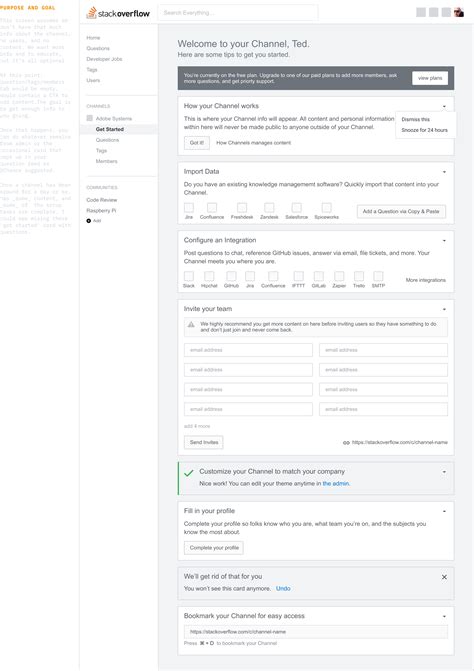Screen dimensions: 474x671
Task: Focus the Search Everything field
Action: tap(238, 13)
